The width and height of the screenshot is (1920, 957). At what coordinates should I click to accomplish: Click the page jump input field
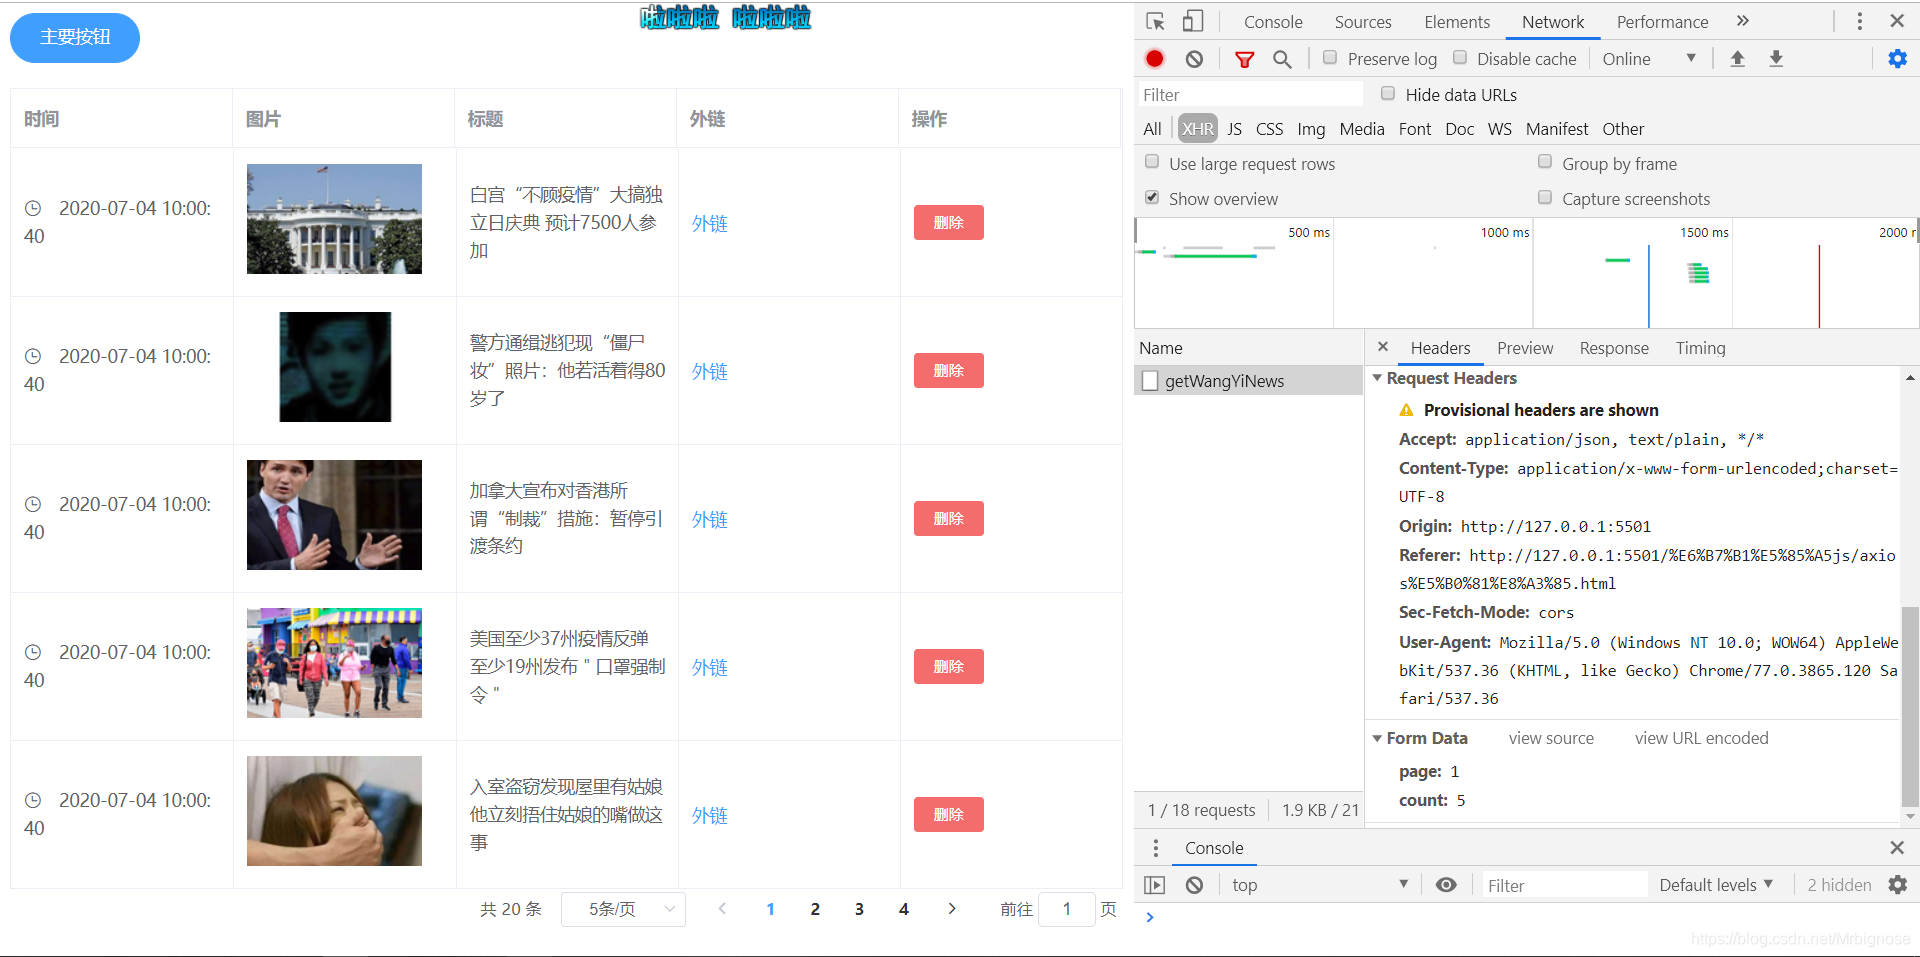pos(1066,909)
